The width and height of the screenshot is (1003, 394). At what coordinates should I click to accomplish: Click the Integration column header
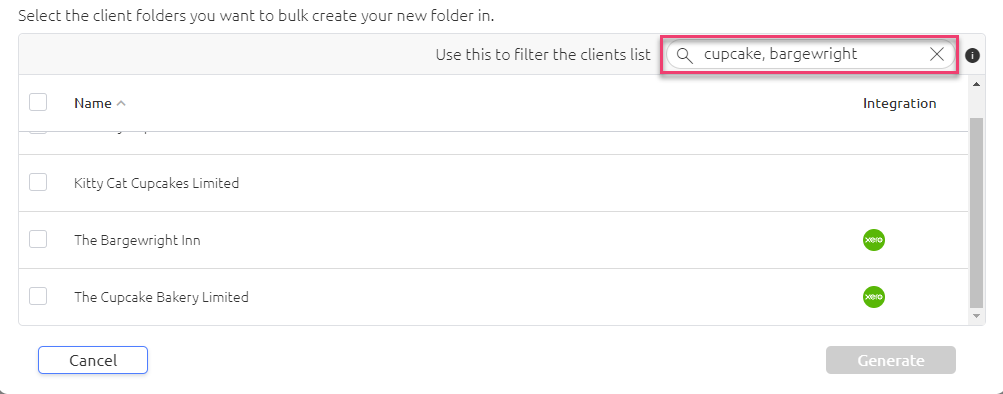[x=899, y=103]
